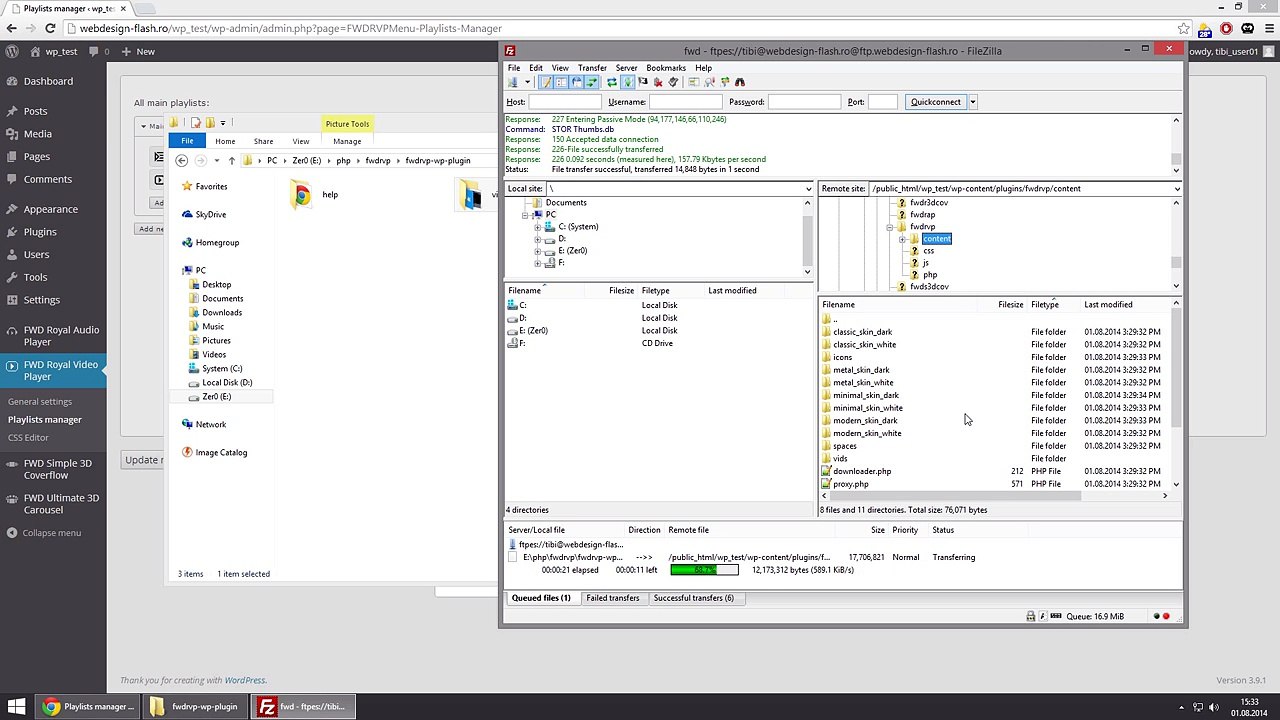Screen dimensions: 1280x720
Task: Click the Tools wrench icon in WordPress sidebar
Action: tap(12, 277)
